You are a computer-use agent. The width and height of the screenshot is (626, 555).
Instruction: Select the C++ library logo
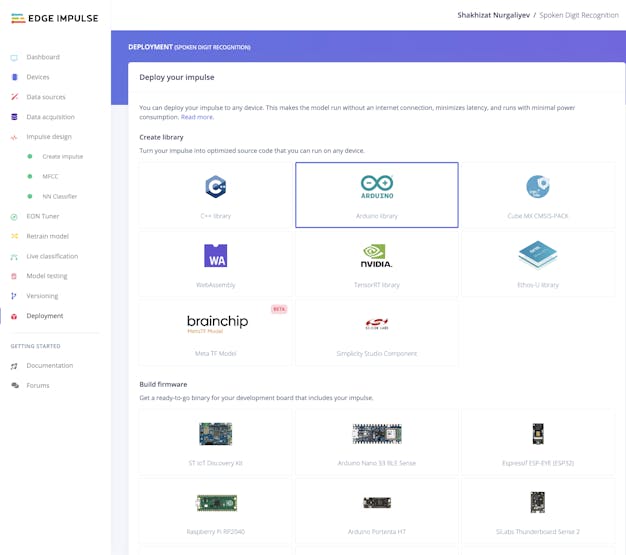click(216, 186)
